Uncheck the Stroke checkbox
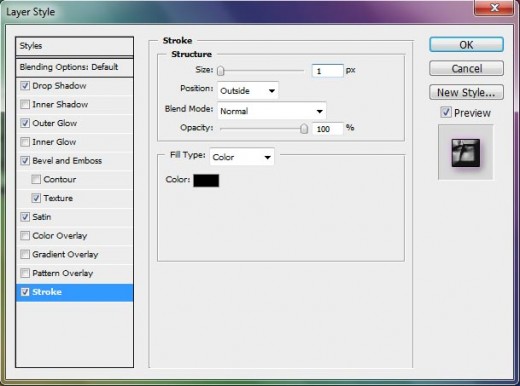Screen dimensions: 520x386 [25, 292]
